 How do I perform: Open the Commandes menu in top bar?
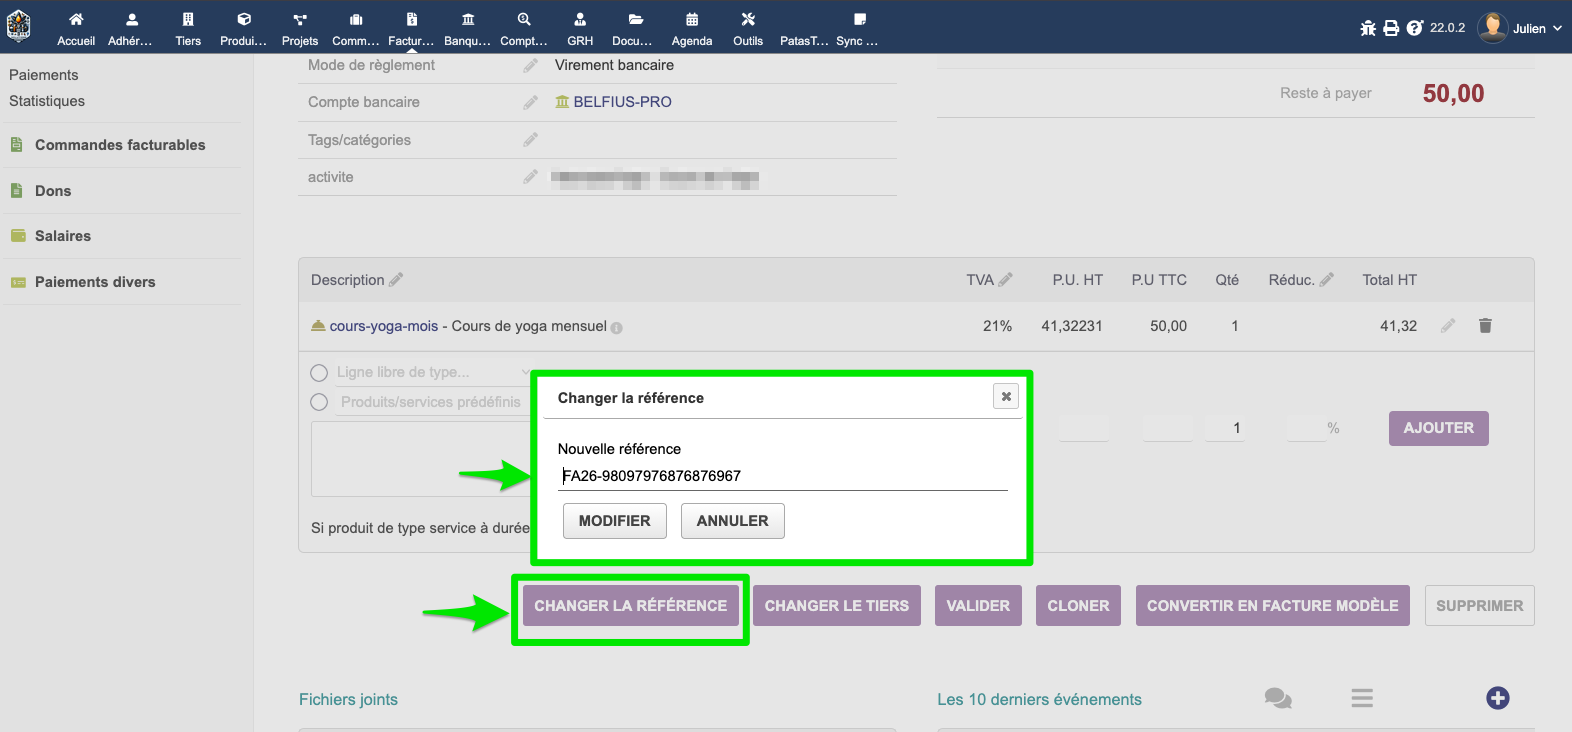click(356, 29)
